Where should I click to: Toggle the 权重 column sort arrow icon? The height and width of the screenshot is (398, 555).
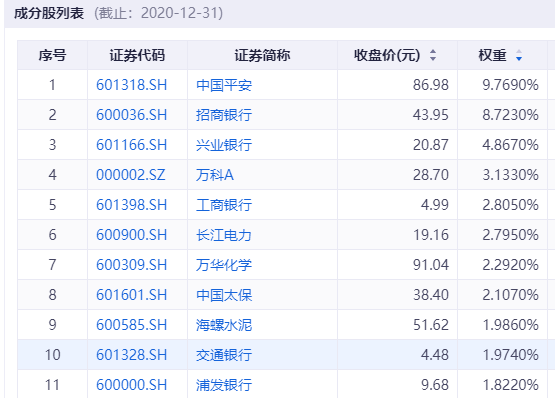(x=519, y=55)
